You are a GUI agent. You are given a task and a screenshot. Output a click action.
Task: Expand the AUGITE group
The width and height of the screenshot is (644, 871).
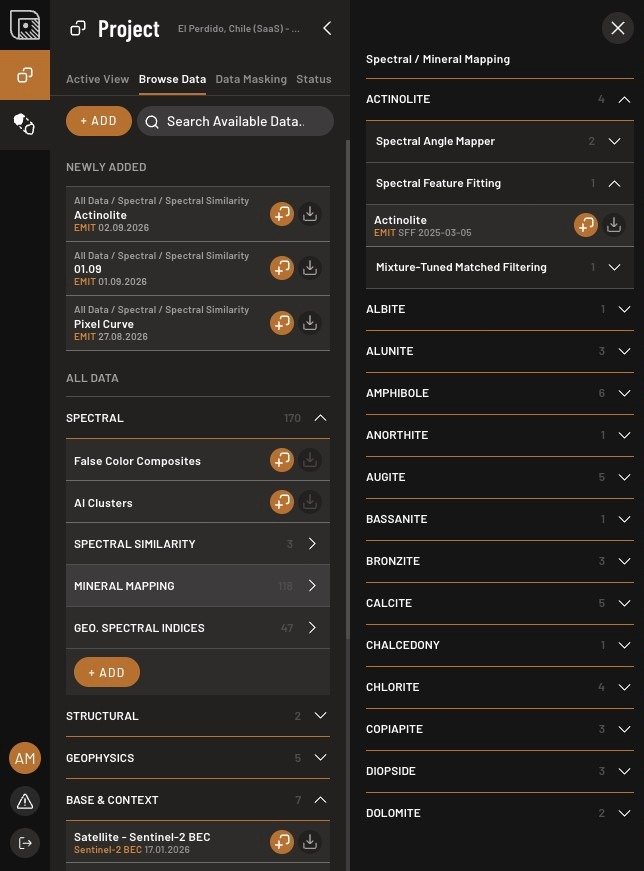tap(500, 477)
